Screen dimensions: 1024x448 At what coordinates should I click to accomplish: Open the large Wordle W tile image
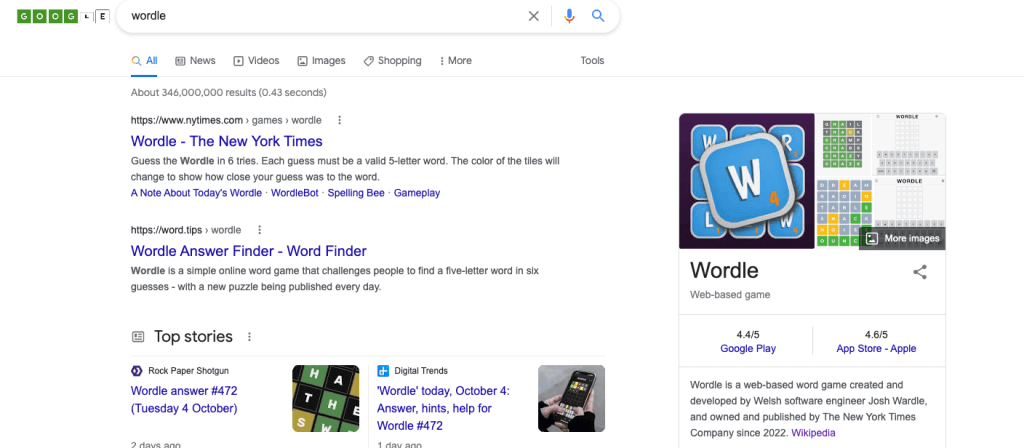pyautogui.click(x=747, y=181)
